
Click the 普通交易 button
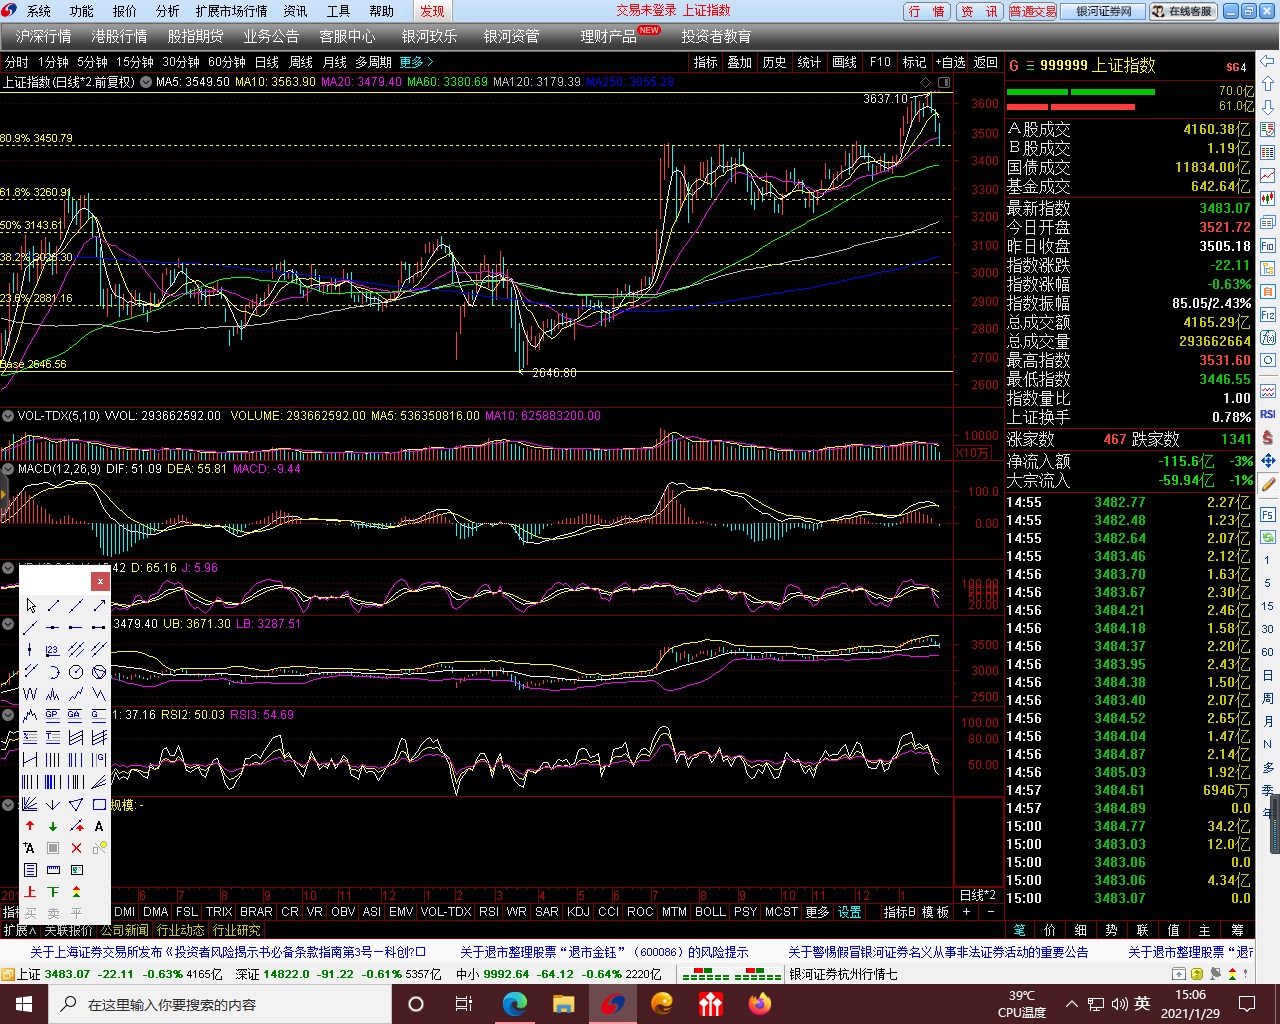(1033, 11)
